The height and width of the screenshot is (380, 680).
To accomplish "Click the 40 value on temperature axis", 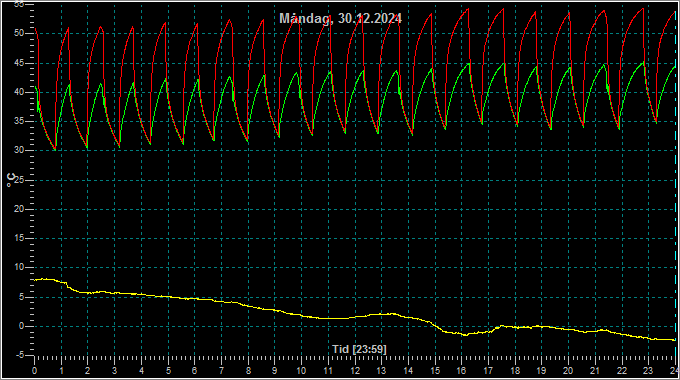I will (19, 92).
